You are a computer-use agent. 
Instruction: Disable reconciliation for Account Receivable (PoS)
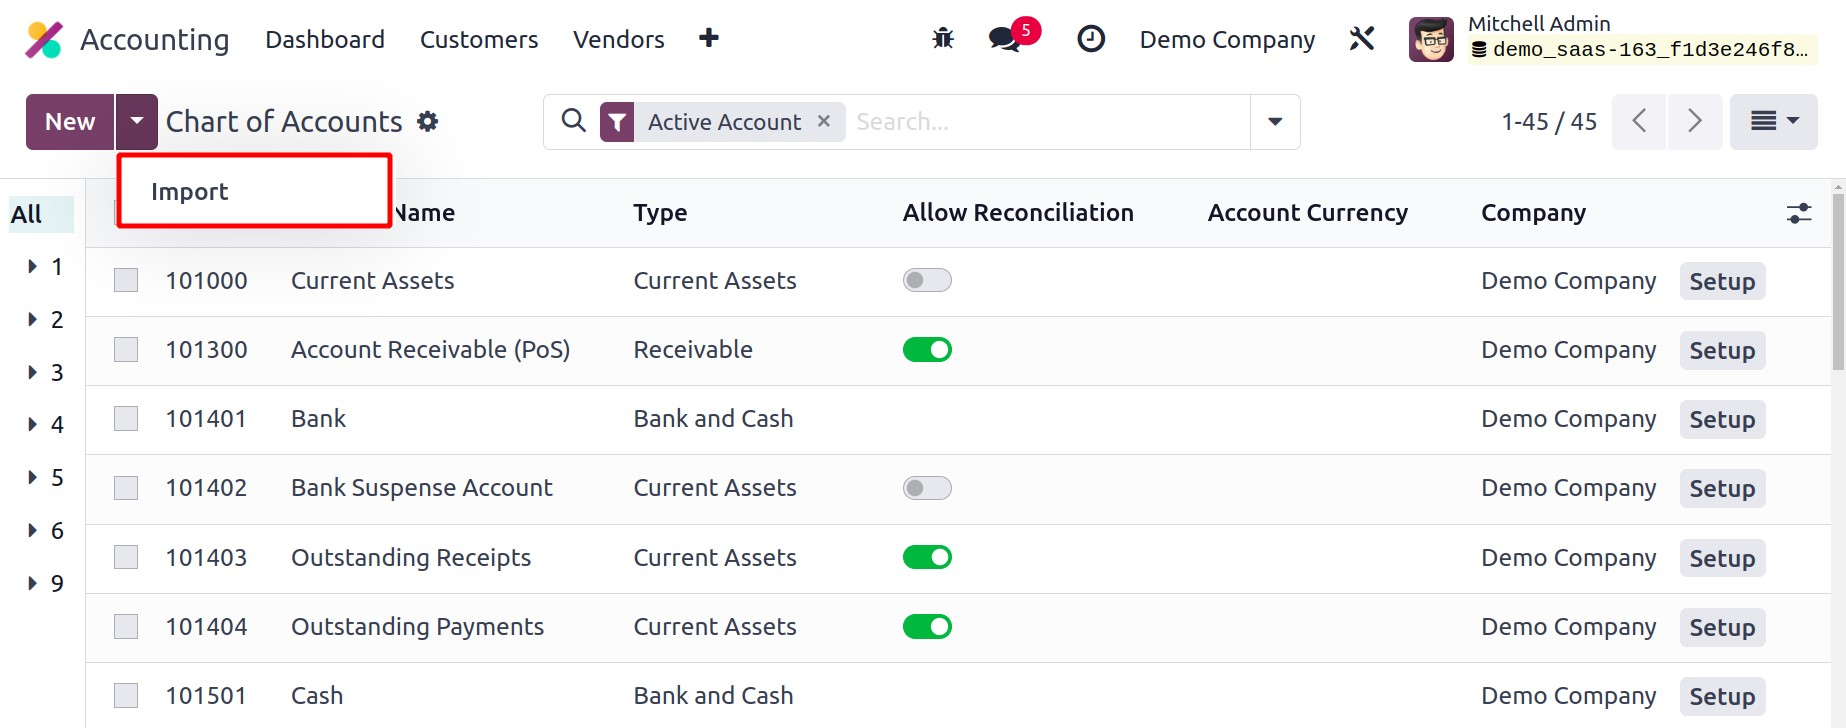[926, 350]
